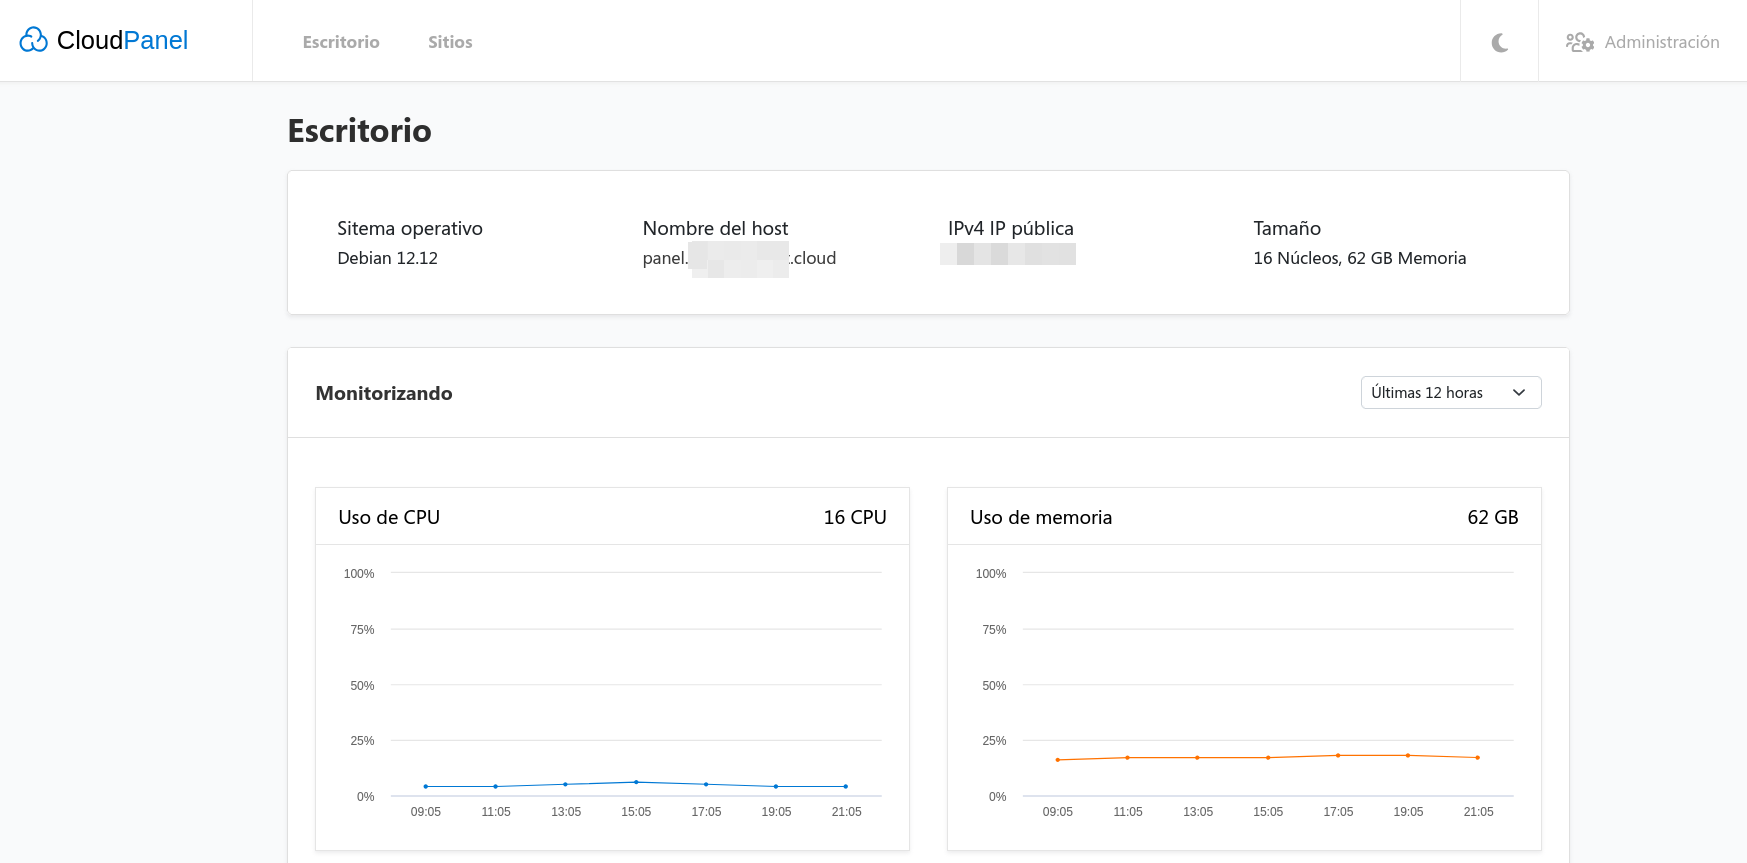Click the memory chart 11:05 axis label

[x=1128, y=812]
